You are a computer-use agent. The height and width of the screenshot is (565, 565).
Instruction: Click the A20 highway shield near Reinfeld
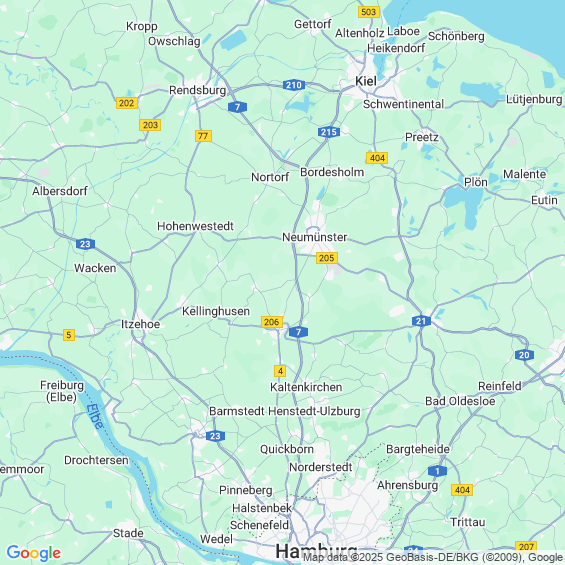(524, 355)
